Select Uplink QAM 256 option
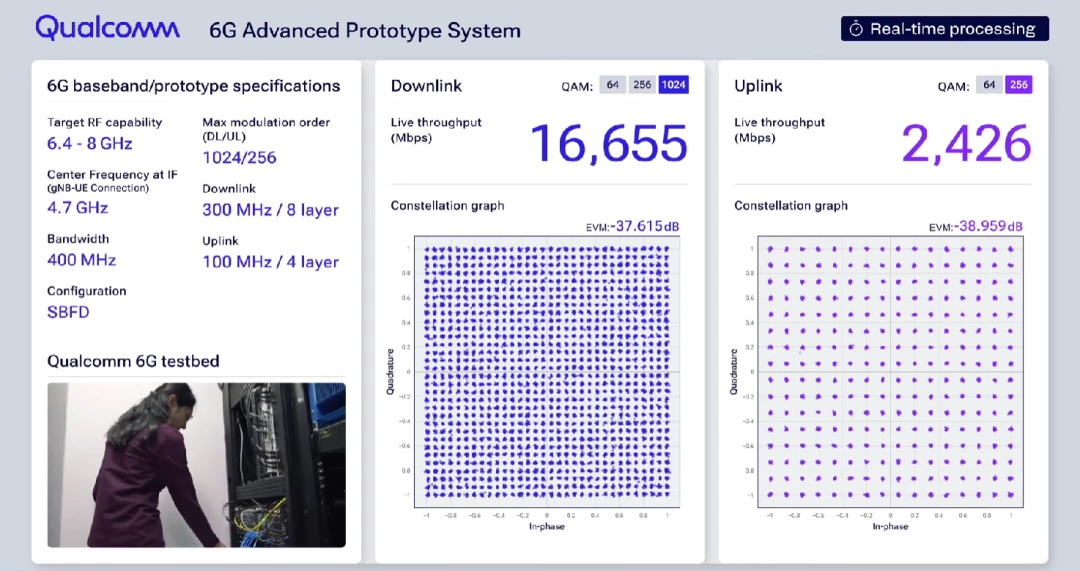The width and height of the screenshot is (1080, 571). (1019, 85)
